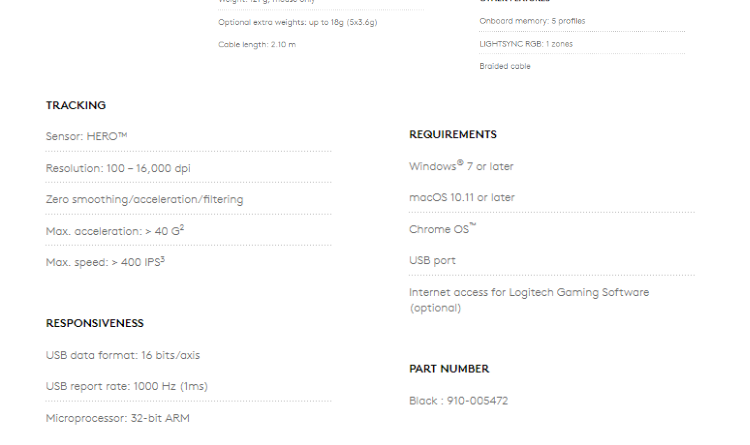Click the REQUIREMENTS heading

pyautogui.click(x=453, y=134)
